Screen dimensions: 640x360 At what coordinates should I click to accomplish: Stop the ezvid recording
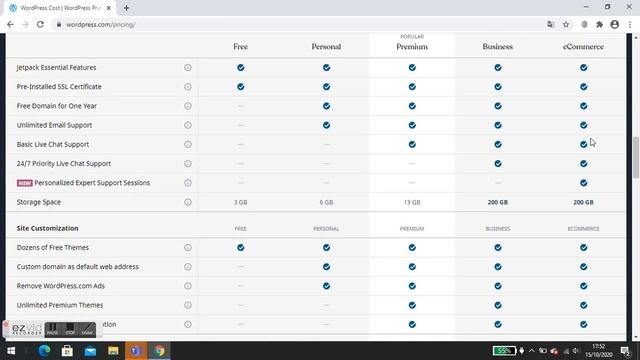pos(70,329)
